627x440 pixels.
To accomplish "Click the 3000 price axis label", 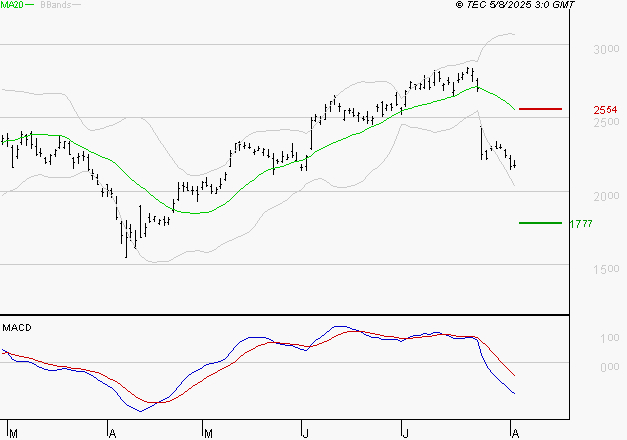I will [606, 49].
